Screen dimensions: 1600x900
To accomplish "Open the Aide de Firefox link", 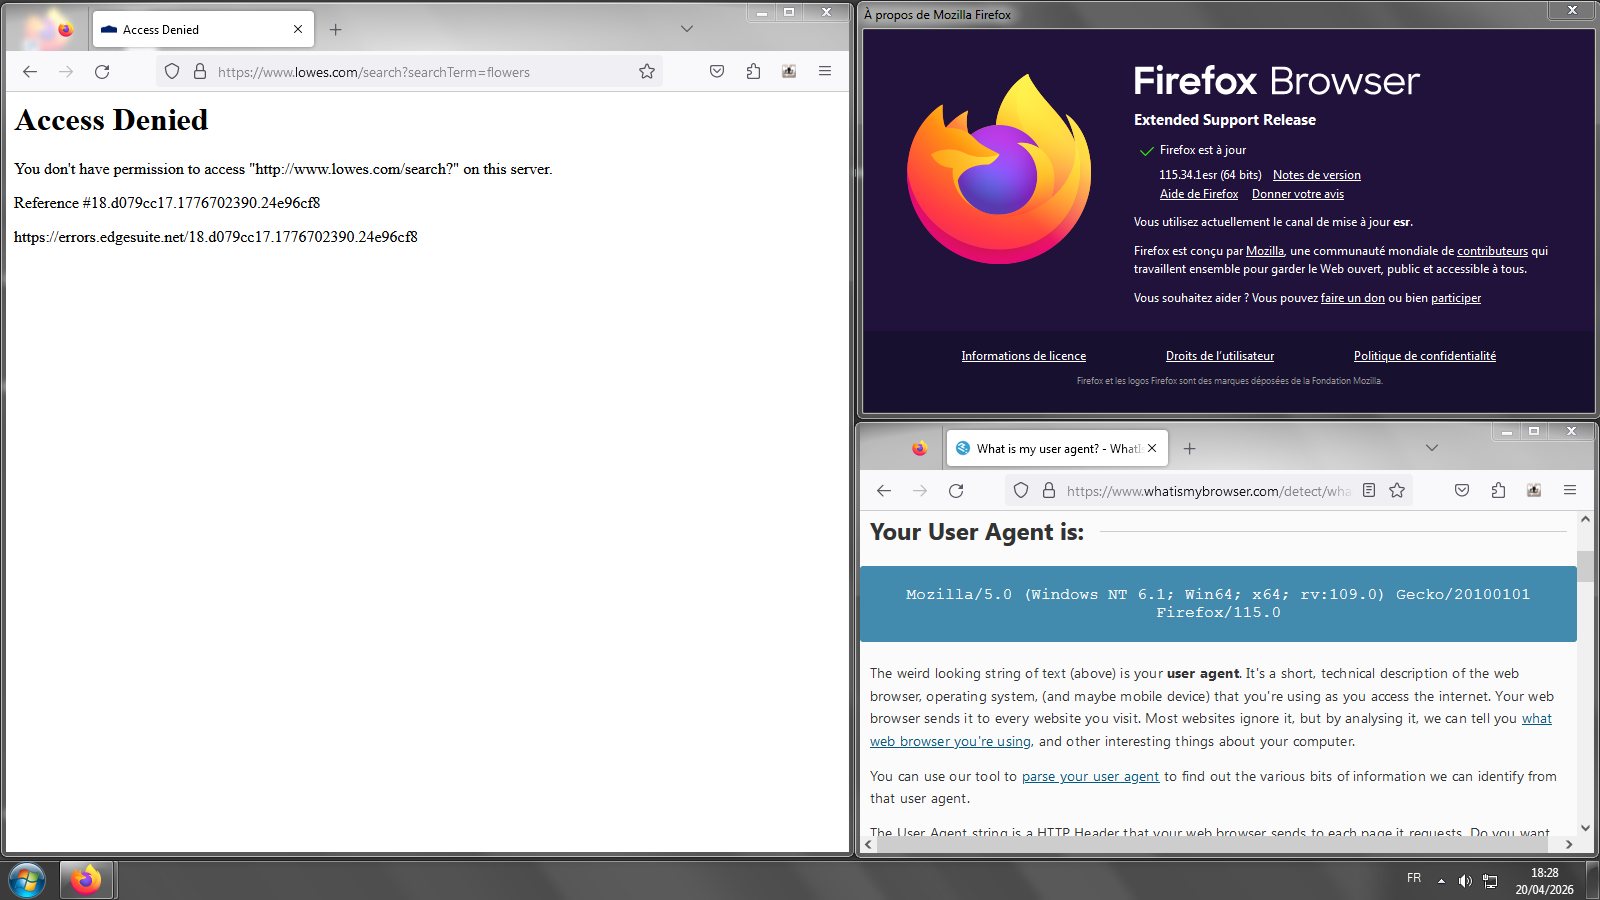I will [x=1199, y=194].
